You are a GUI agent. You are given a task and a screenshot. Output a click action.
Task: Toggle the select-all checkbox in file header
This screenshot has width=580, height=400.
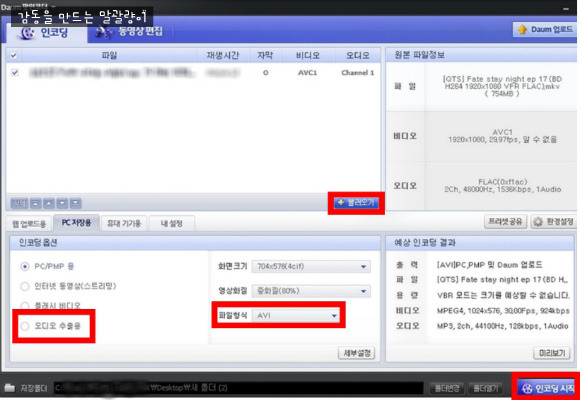pyautogui.click(x=14, y=56)
